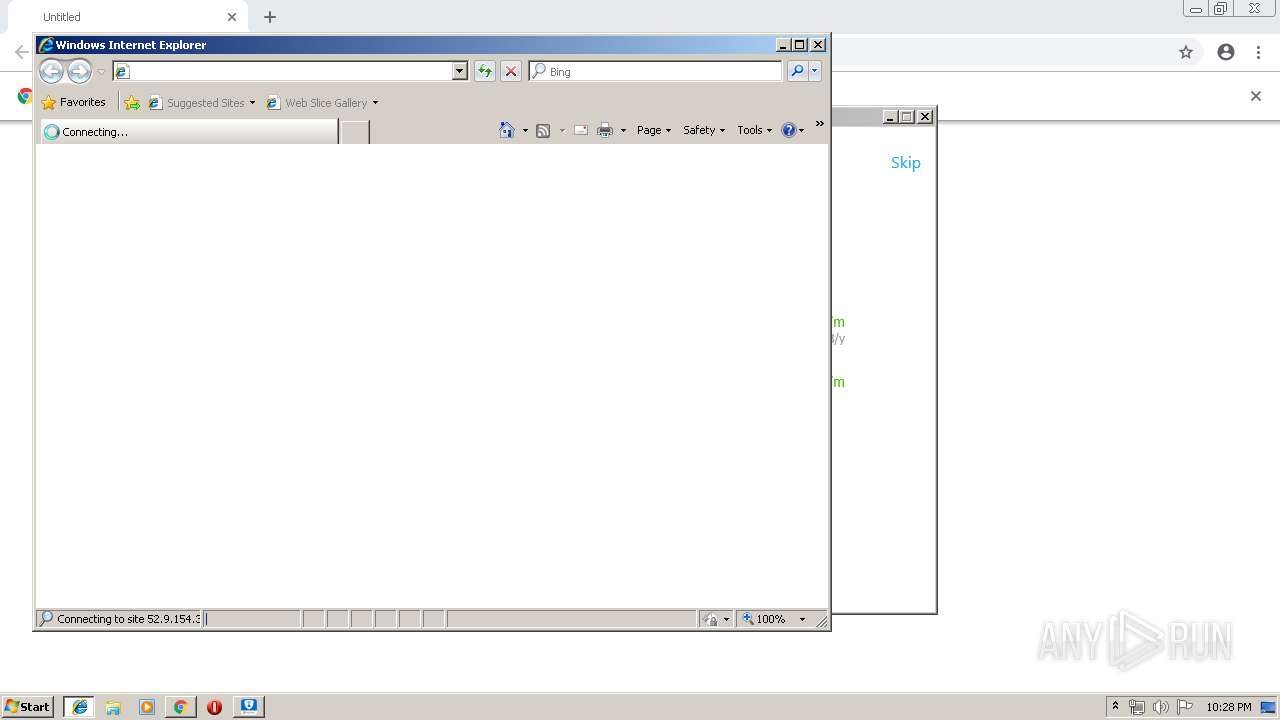The height and width of the screenshot is (720, 1280).
Task: Open recent pages dropdown beside Forward button
Action: [x=101, y=72]
